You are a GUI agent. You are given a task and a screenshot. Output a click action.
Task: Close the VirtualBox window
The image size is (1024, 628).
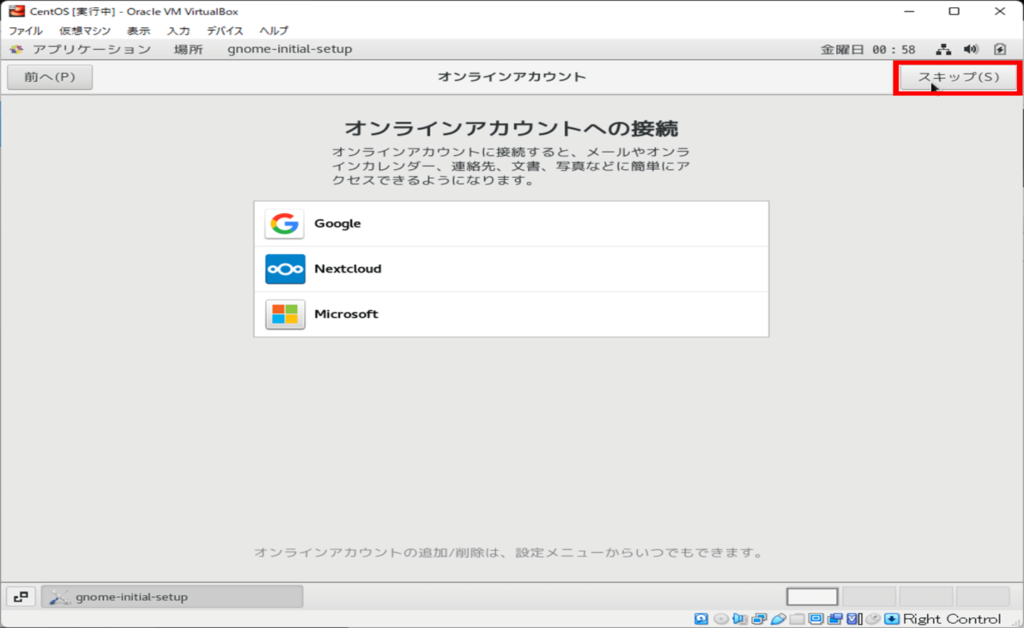tap(1000, 11)
